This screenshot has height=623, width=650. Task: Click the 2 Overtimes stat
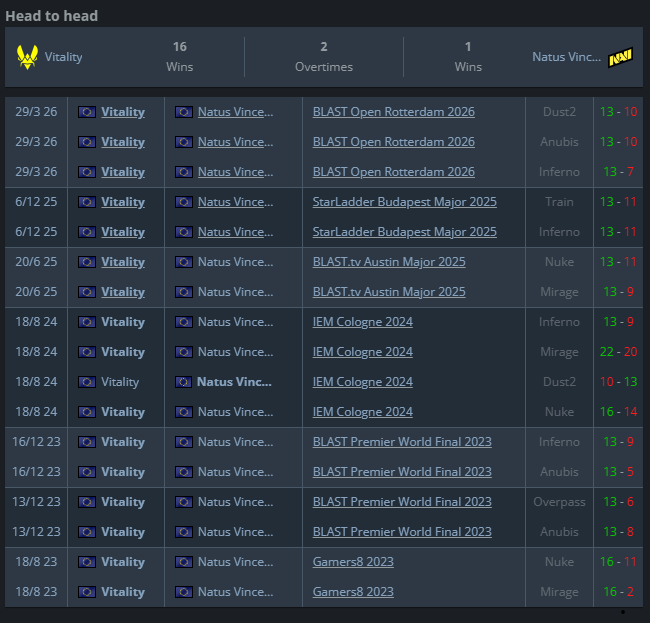324,57
